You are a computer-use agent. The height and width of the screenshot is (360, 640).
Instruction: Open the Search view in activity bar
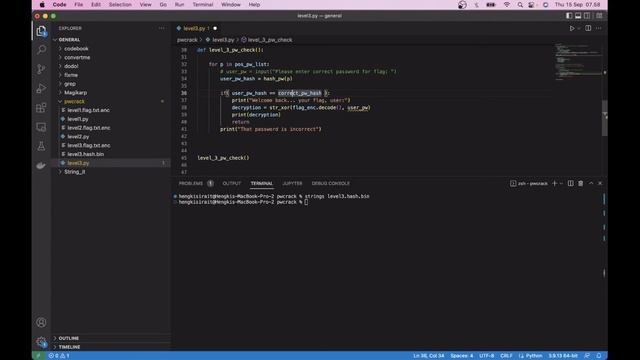point(41,50)
